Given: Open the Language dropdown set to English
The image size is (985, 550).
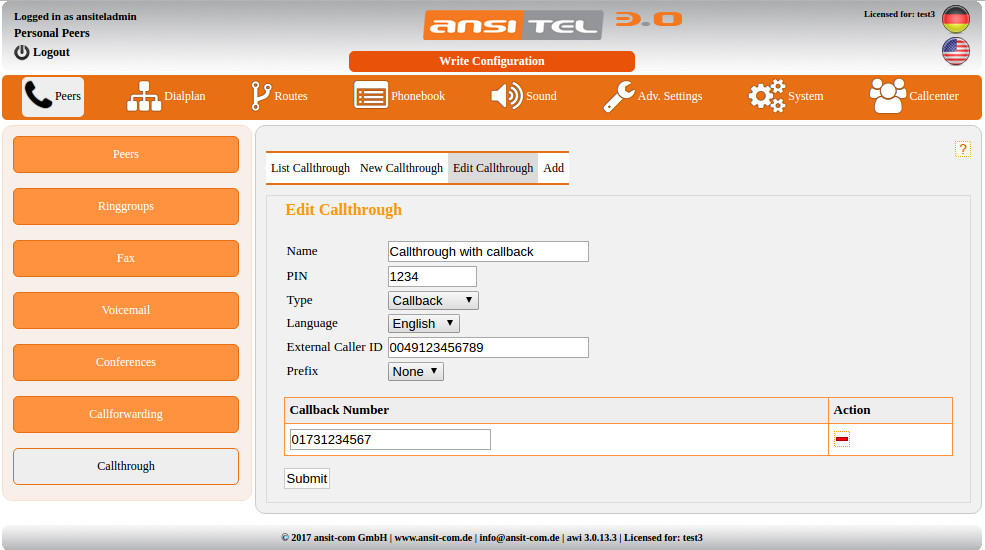Looking at the screenshot, I should pos(423,323).
